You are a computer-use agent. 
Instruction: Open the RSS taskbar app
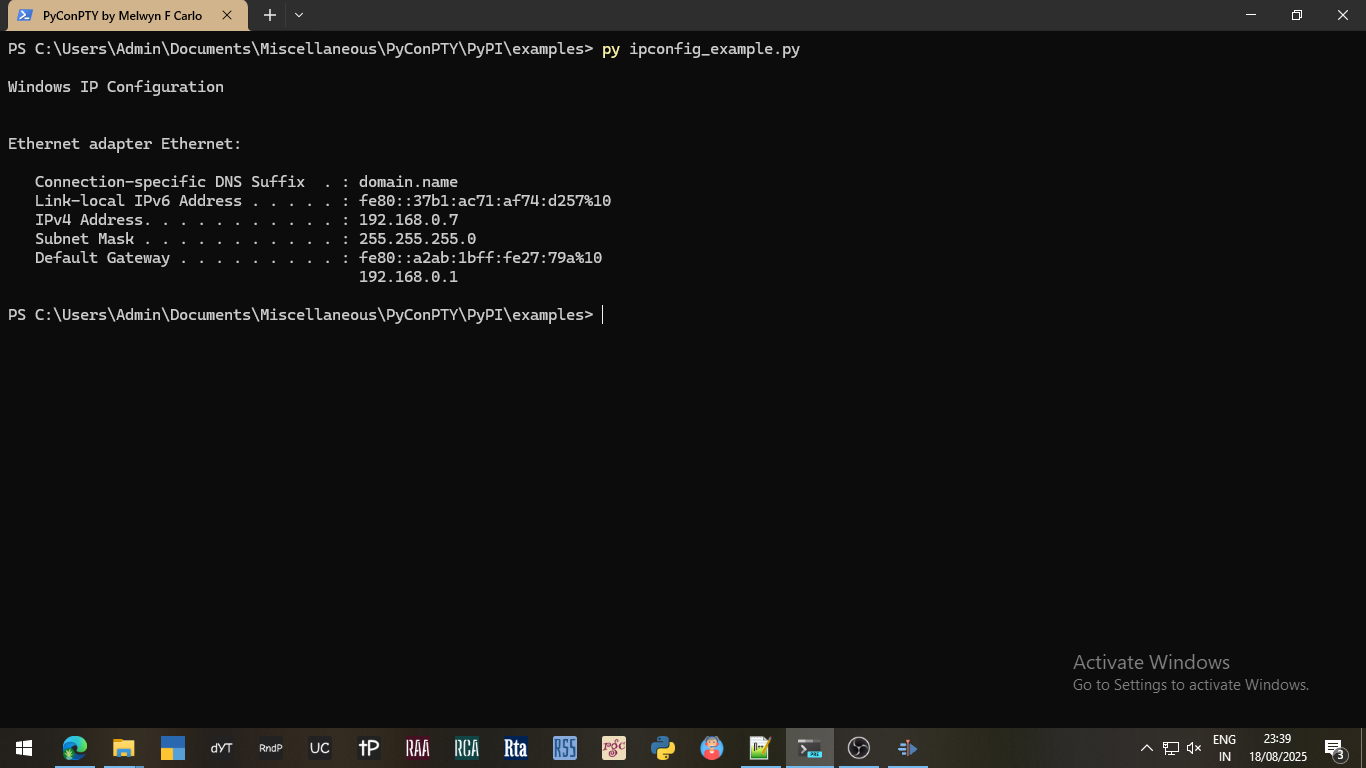pyautogui.click(x=565, y=748)
